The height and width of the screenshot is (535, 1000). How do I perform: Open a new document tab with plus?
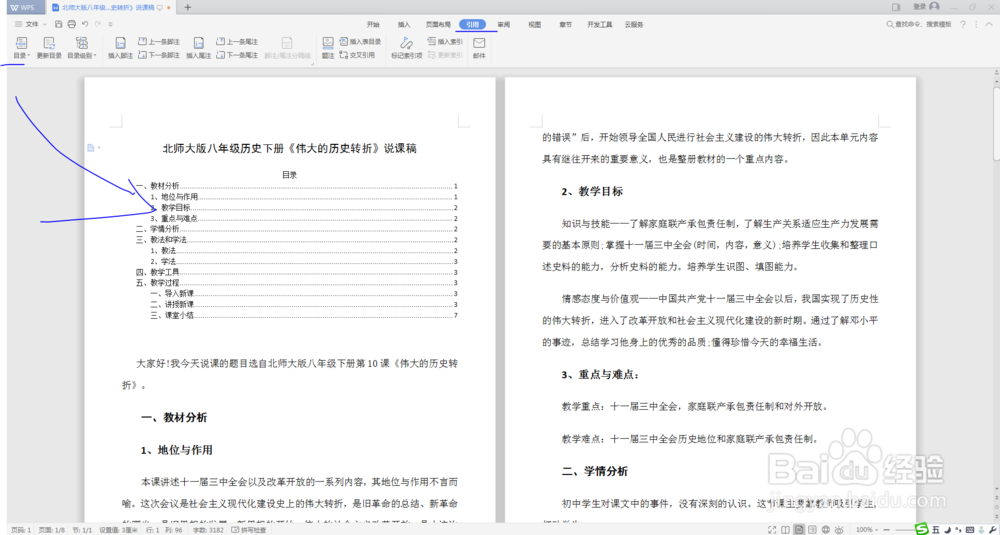(x=188, y=7)
